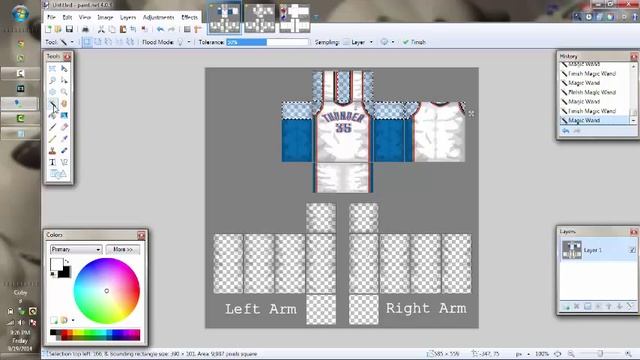Click the Finish button in toolbar
The height and width of the screenshot is (360, 640).
point(414,42)
